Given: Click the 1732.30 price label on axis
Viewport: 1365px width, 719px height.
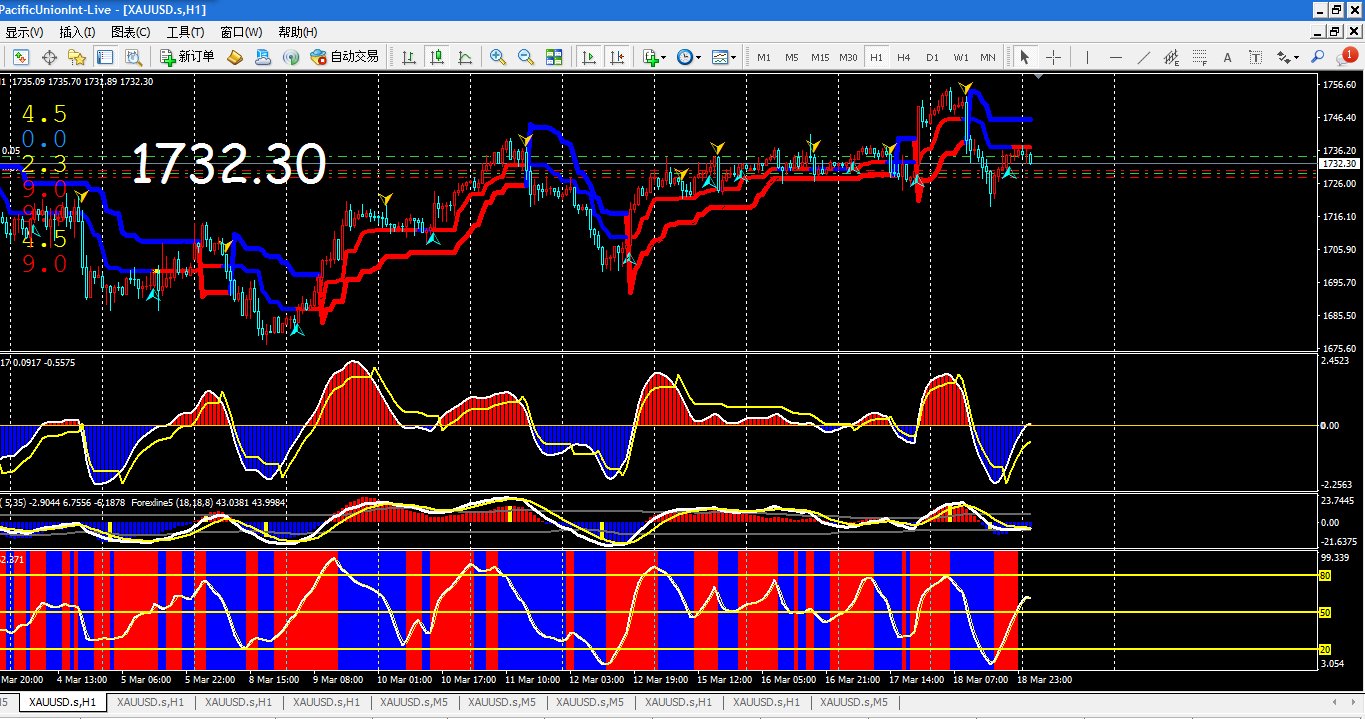Looking at the screenshot, I should pos(1338,164).
